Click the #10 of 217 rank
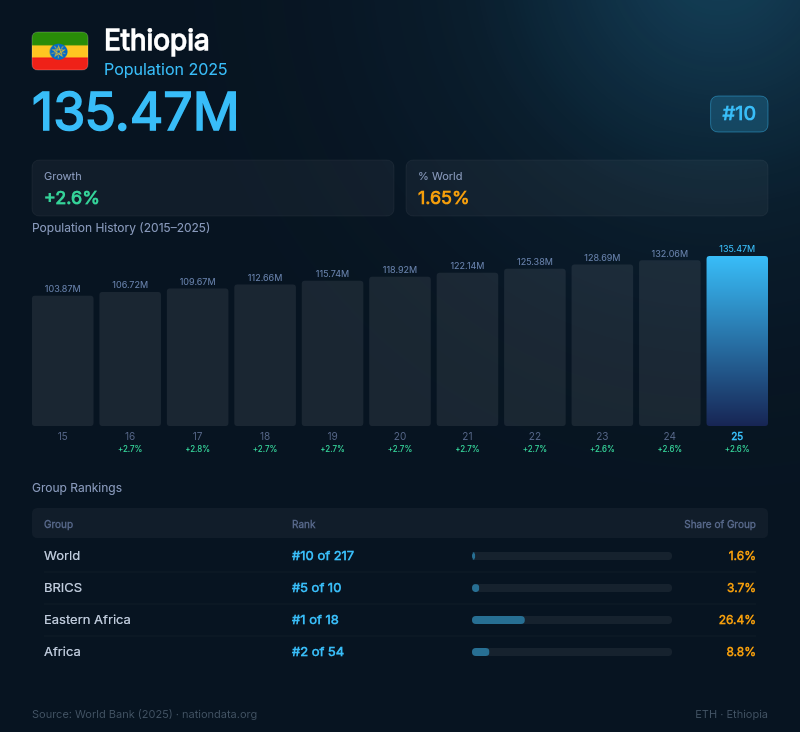 click(322, 556)
